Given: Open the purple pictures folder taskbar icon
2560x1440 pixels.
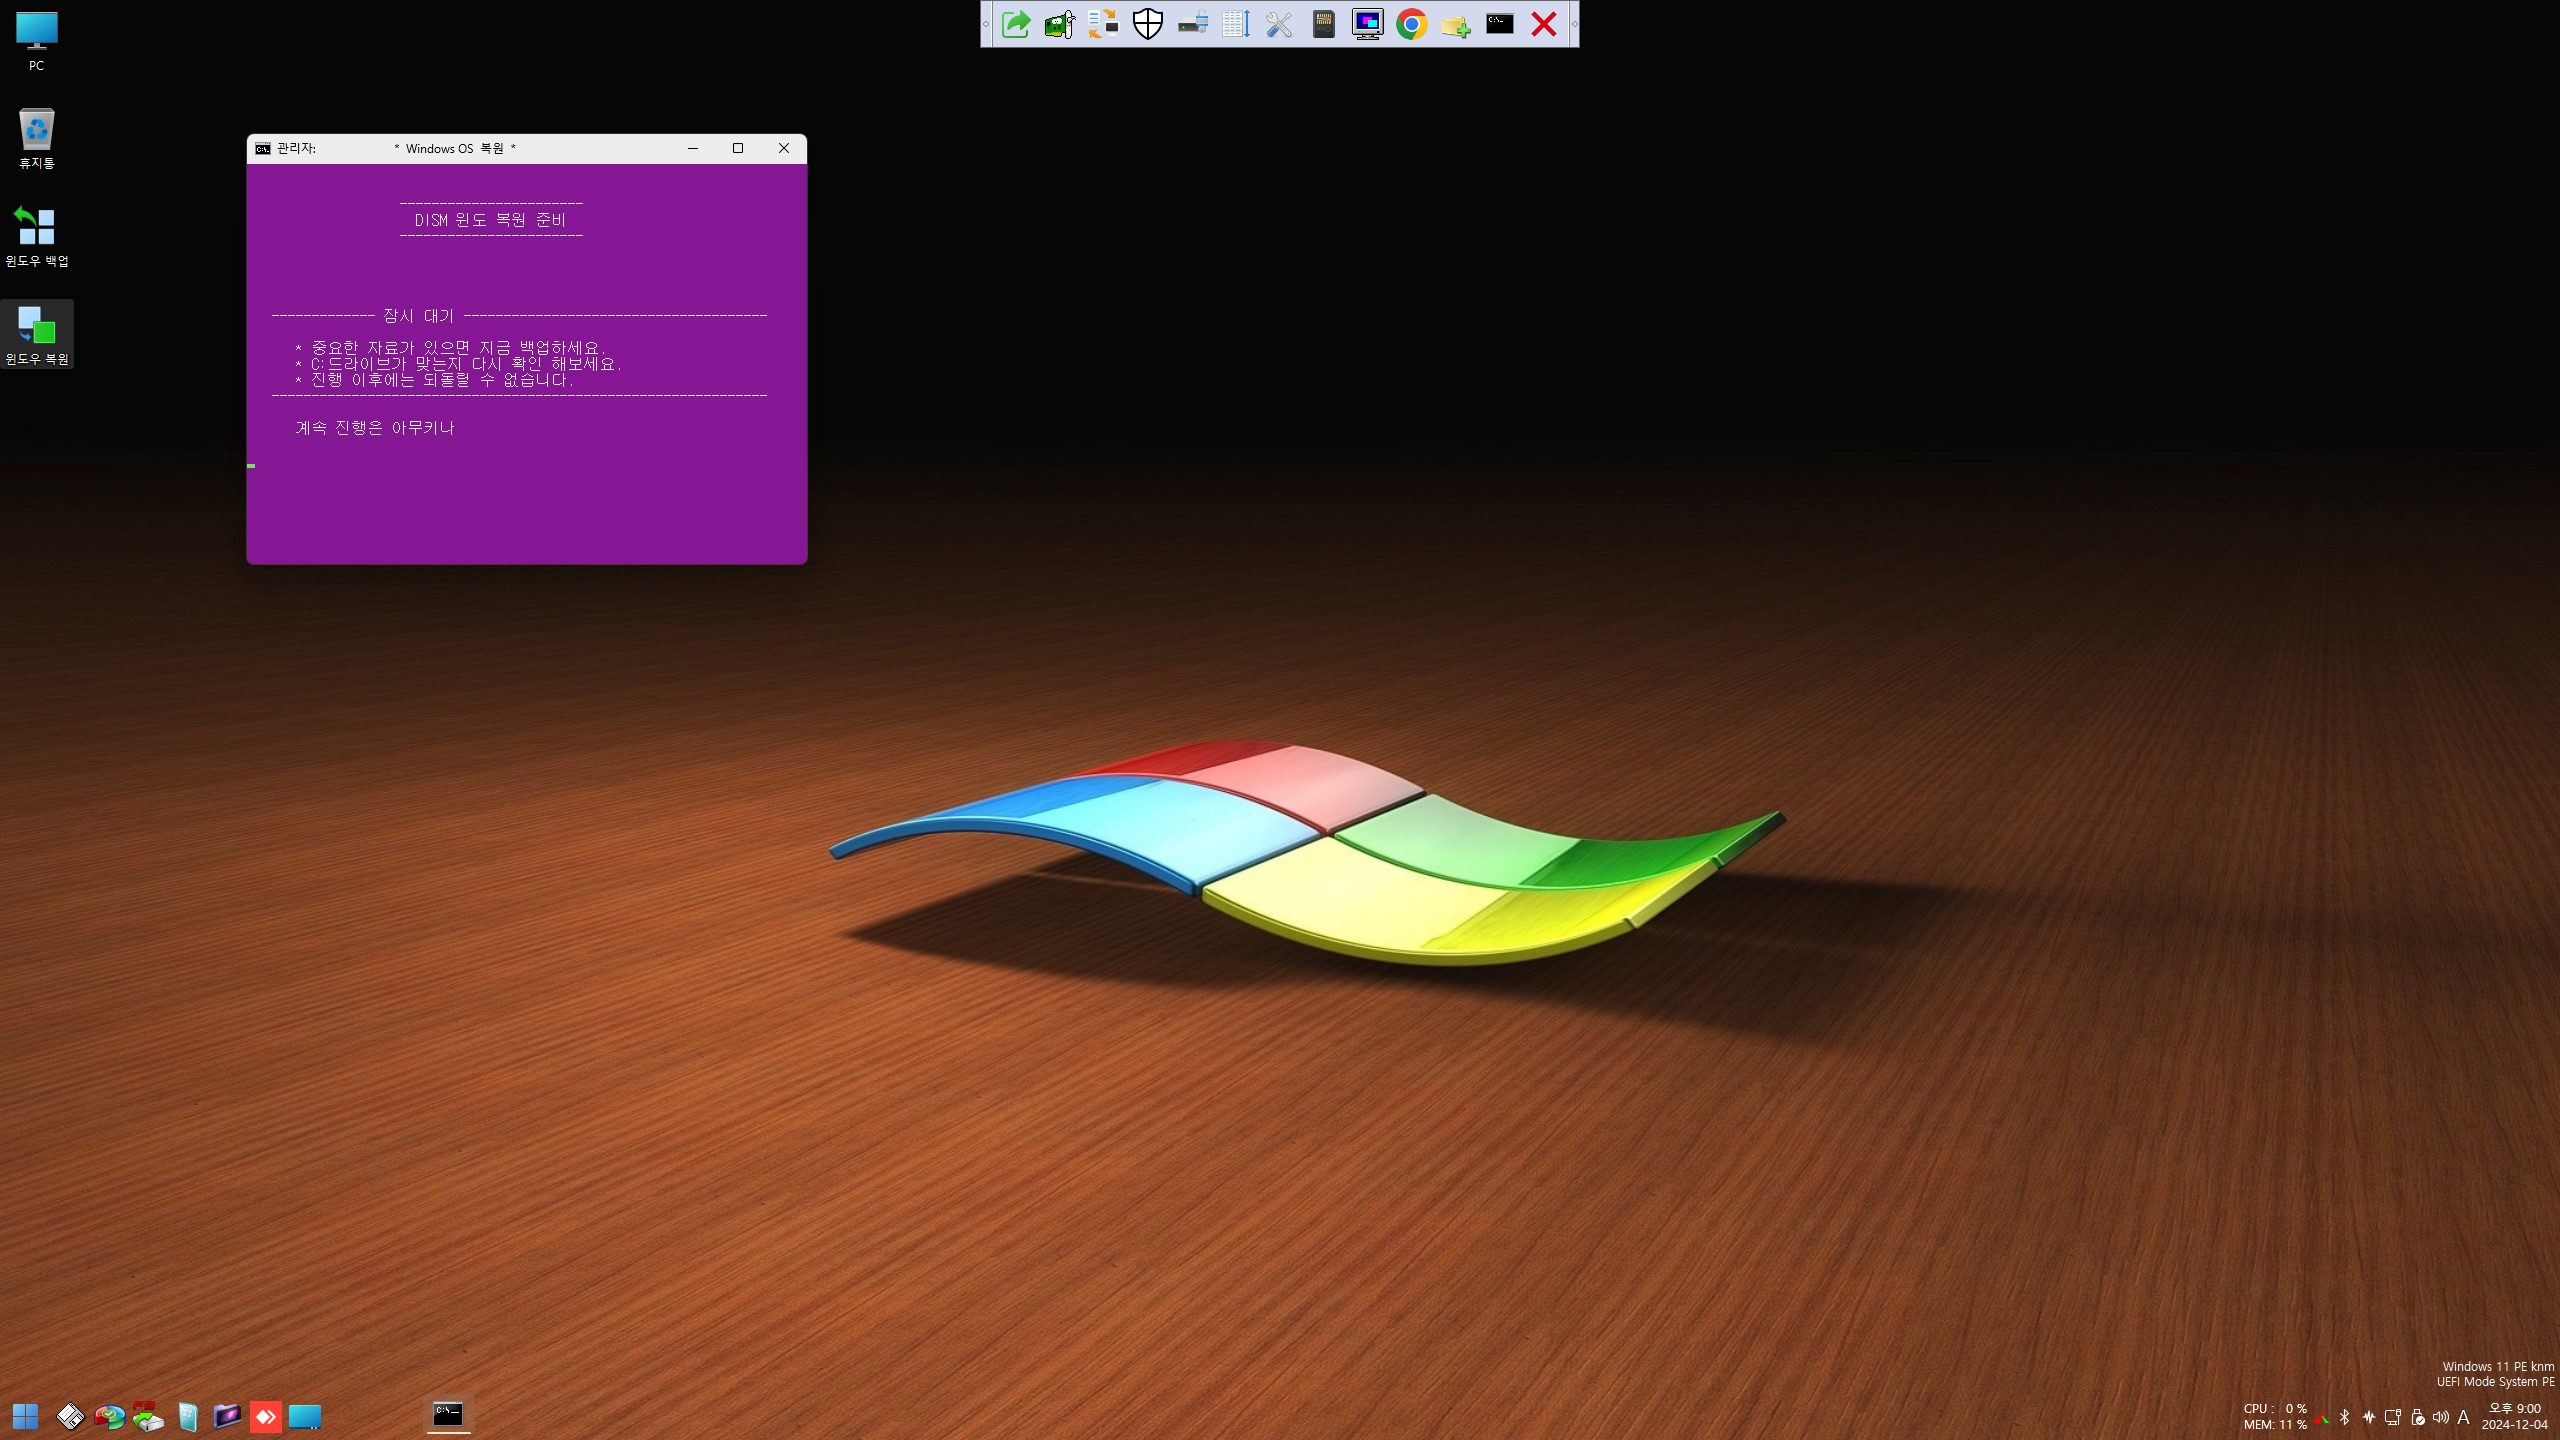Looking at the screenshot, I should click(227, 1416).
